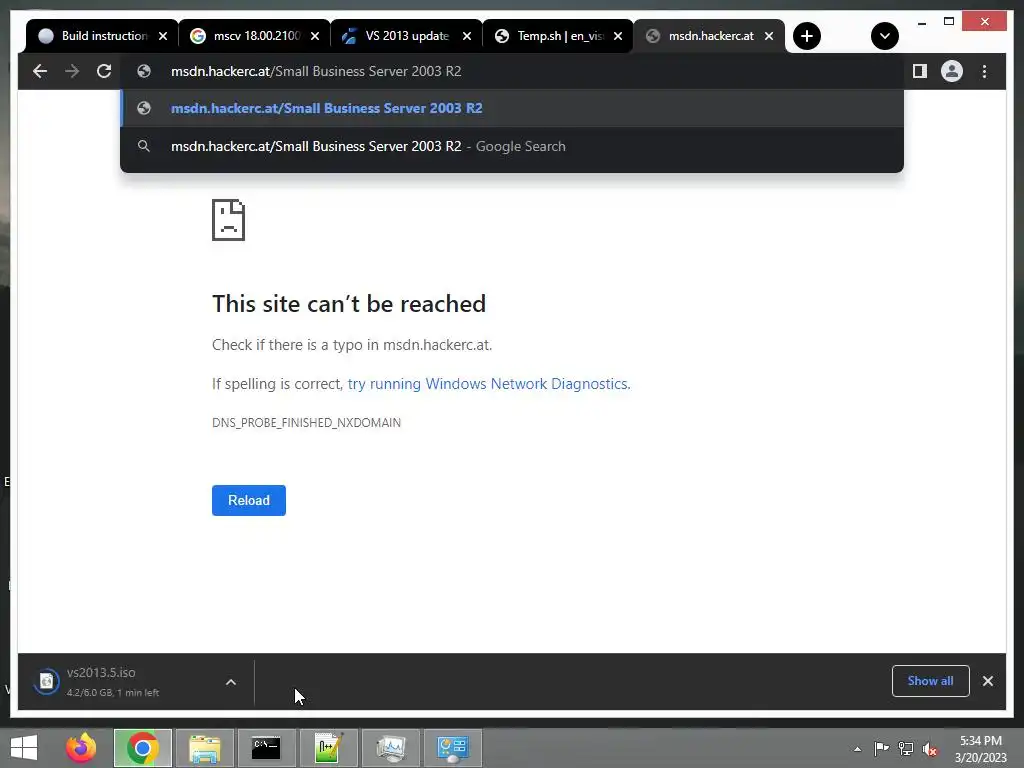
Task: Expand the vs2013.5.iso download options chevron
Action: (x=231, y=682)
